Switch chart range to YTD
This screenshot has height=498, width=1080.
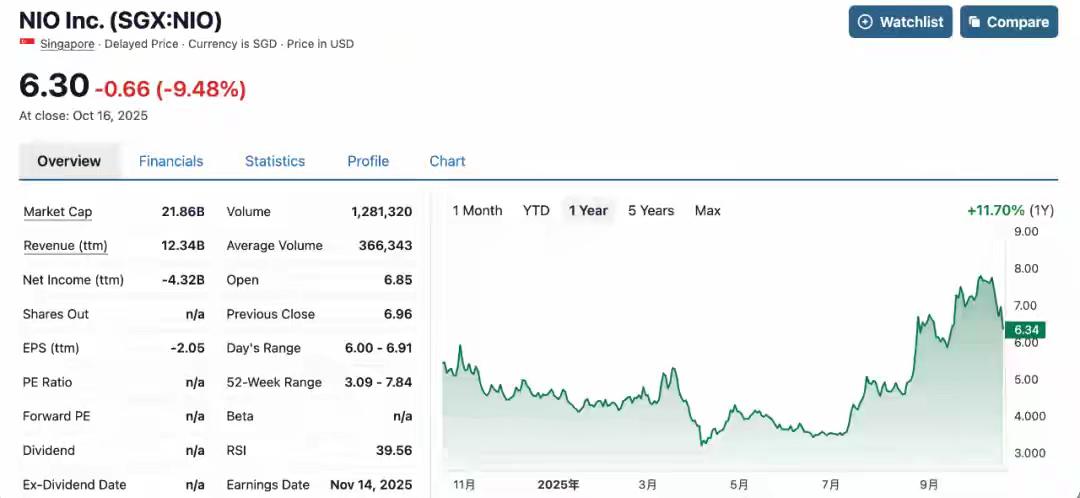(x=536, y=211)
